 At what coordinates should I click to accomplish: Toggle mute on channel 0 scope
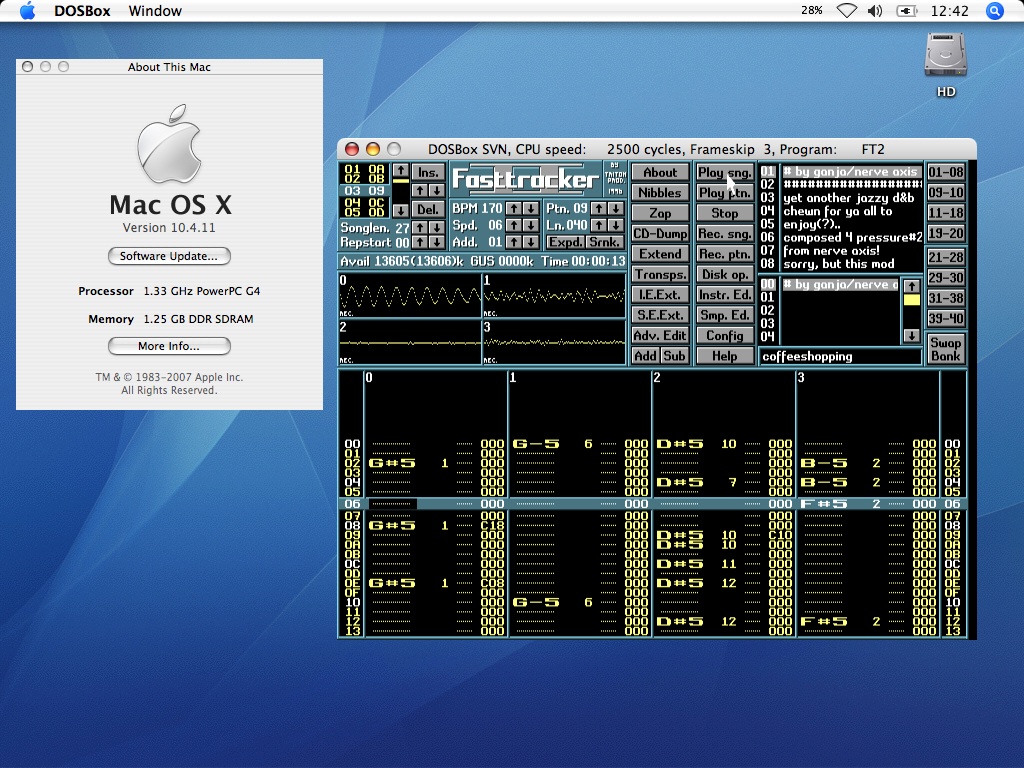pyautogui.click(x=409, y=296)
